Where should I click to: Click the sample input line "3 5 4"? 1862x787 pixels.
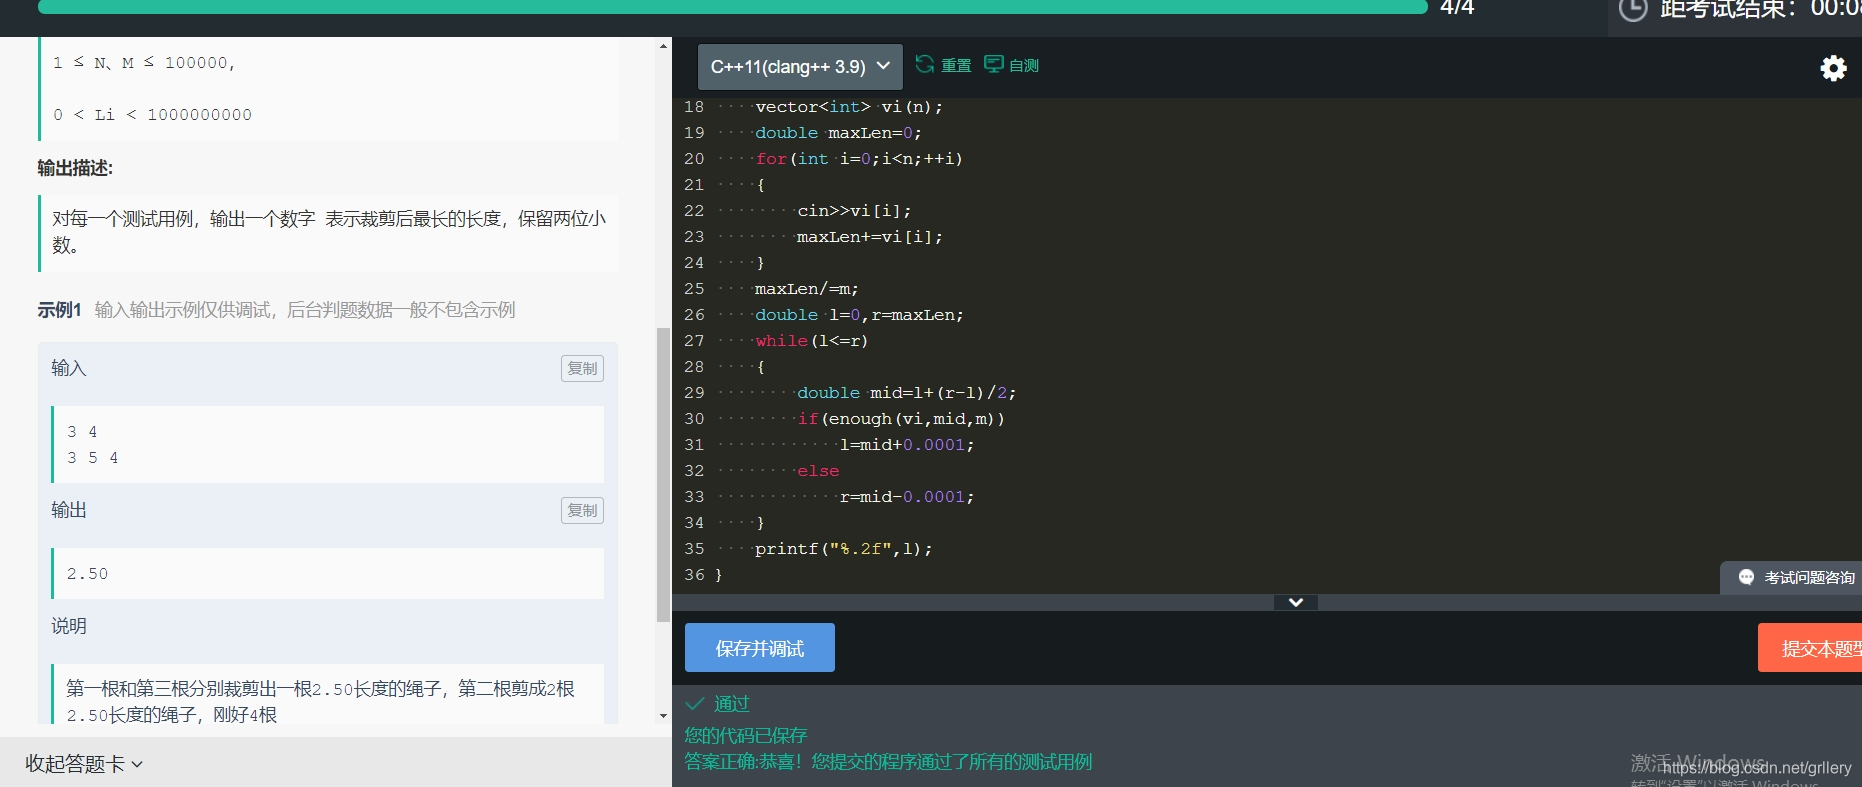click(92, 458)
